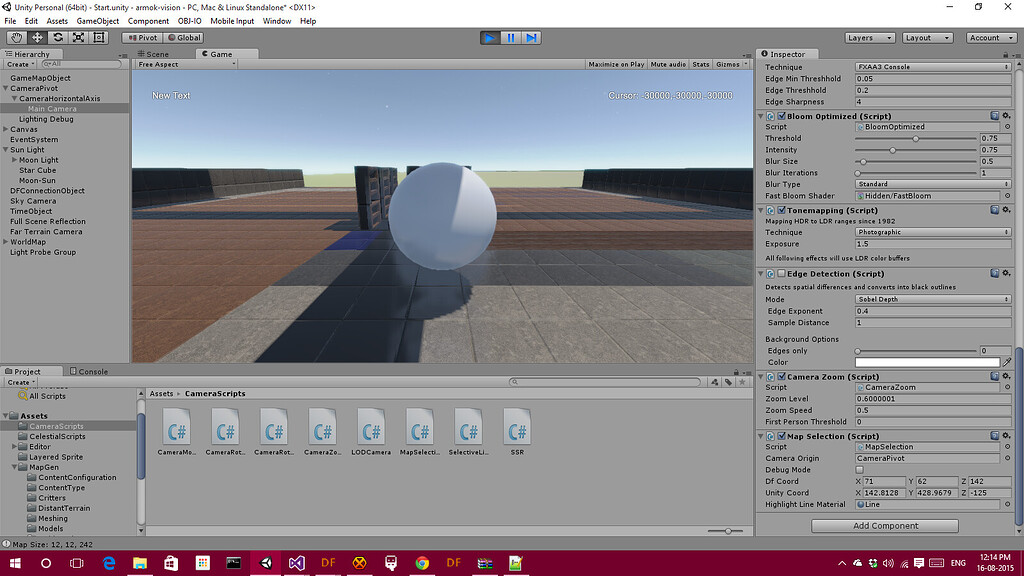Pause the game playback
This screenshot has width=1024, height=576.
click(x=512, y=37)
